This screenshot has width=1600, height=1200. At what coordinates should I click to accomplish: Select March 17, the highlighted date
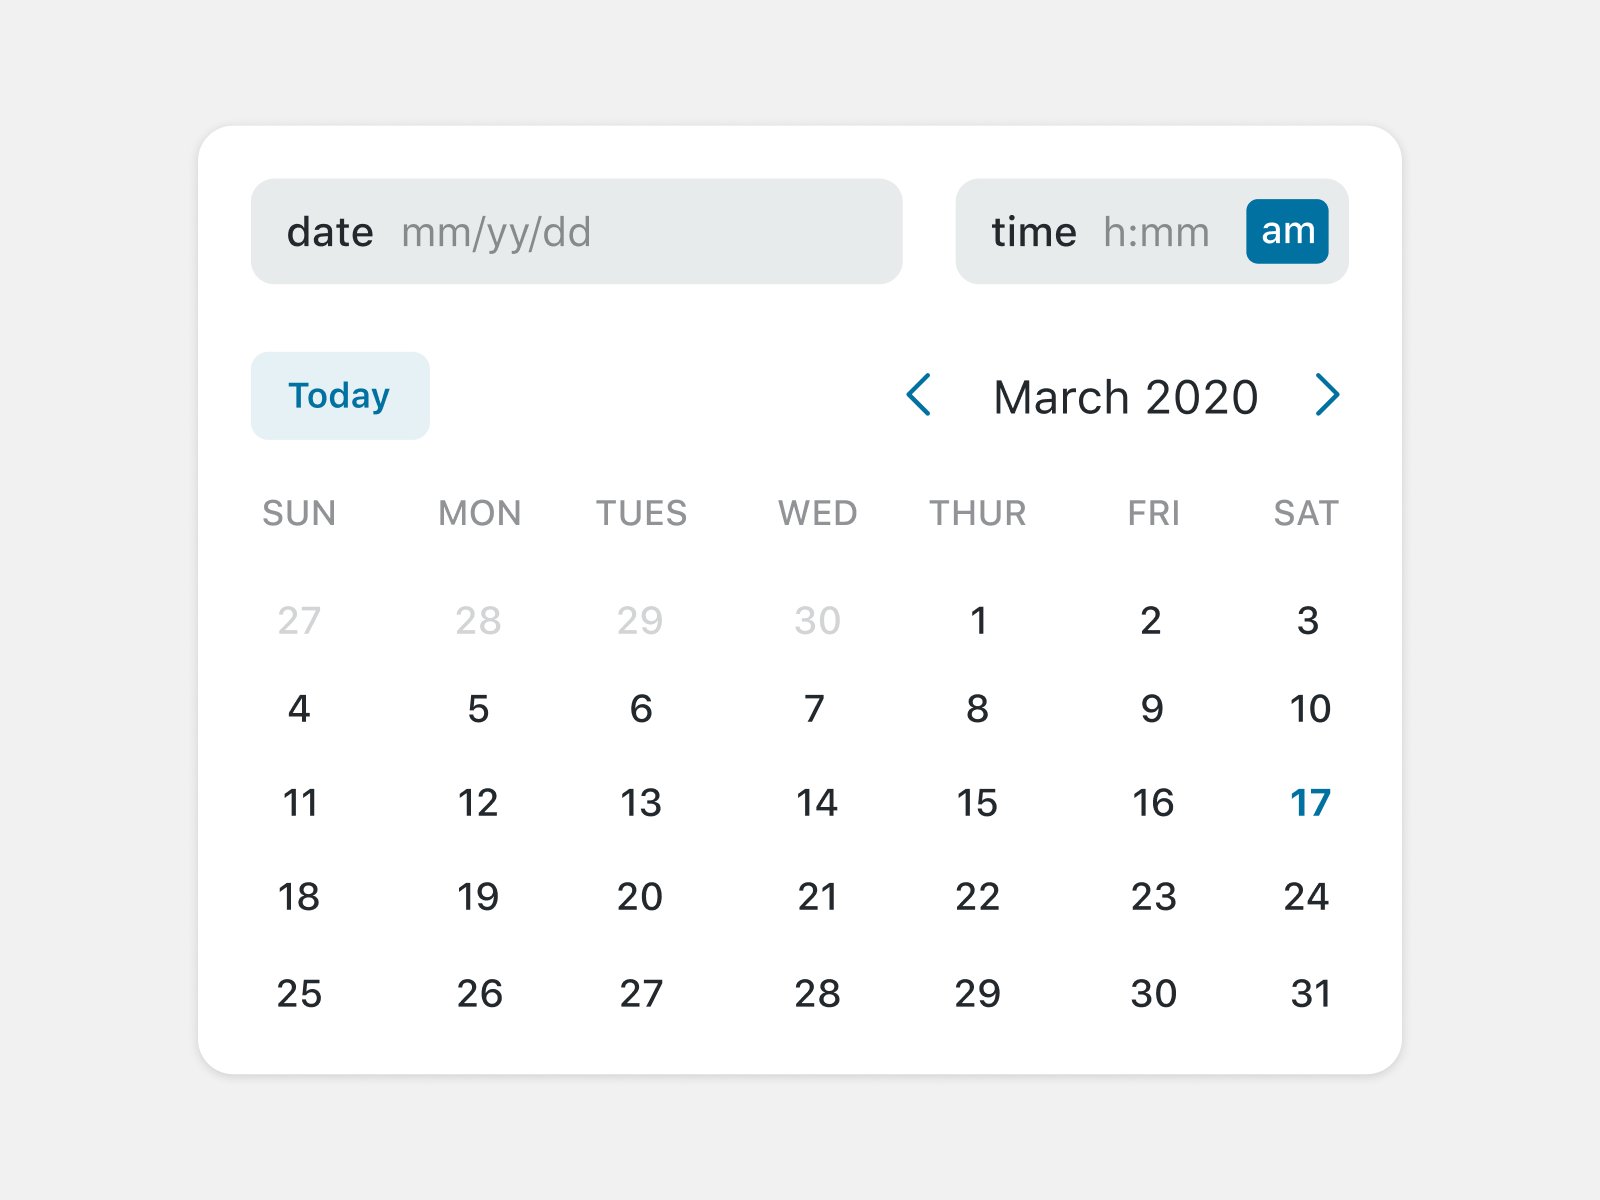pyautogui.click(x=1310, y=802)
